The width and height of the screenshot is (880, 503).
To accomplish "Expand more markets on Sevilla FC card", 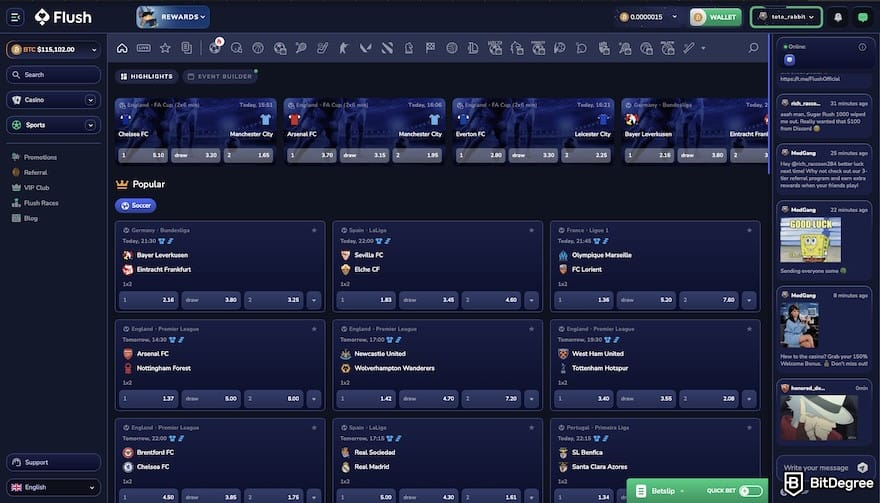I will tap(531, 300).
